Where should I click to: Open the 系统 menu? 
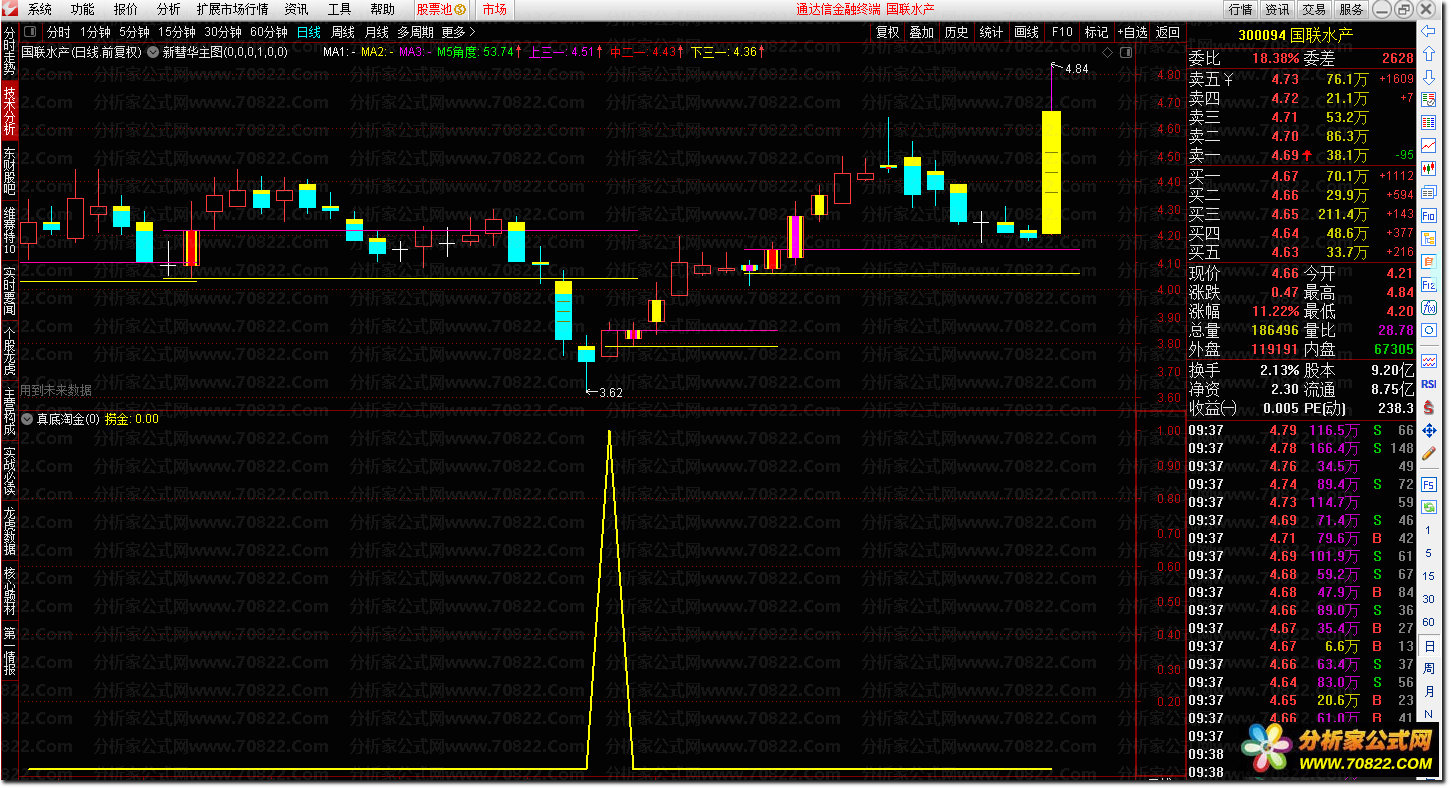(40, 9)
